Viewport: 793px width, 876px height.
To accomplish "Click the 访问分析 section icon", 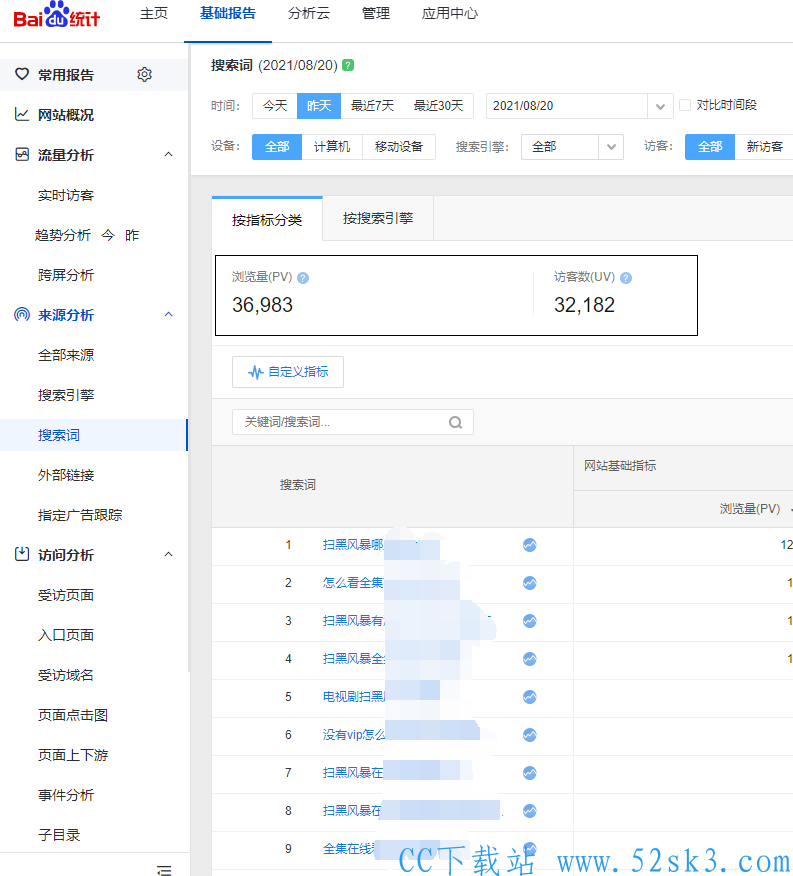I will [22, 554].
